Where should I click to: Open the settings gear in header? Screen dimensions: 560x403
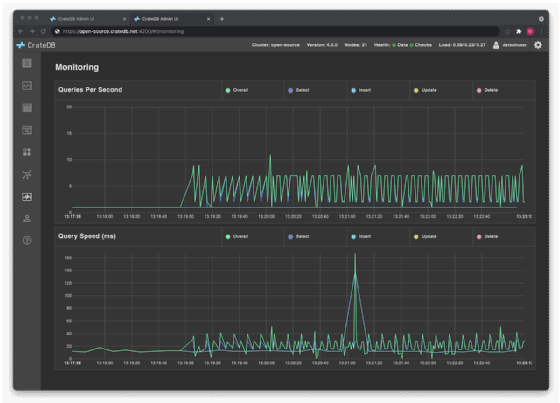[538, 45]
